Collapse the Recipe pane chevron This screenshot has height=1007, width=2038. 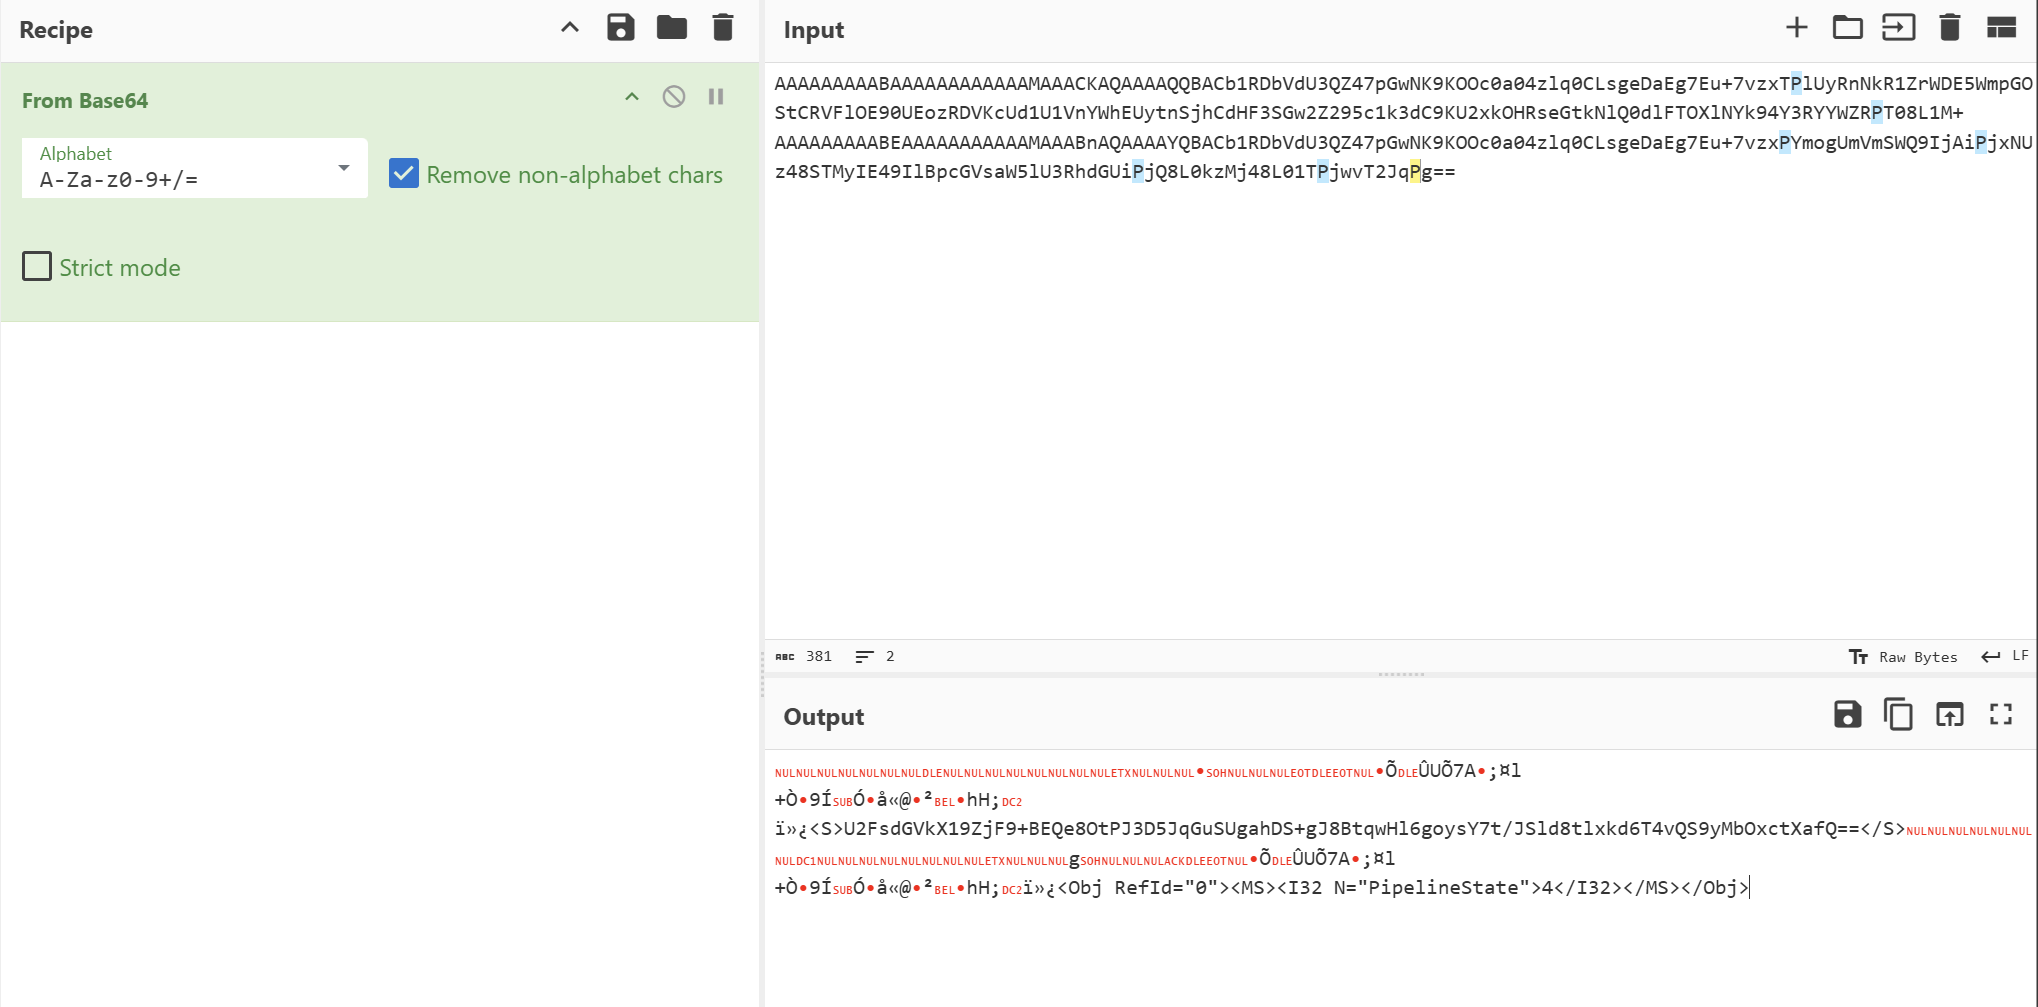[x=569, y=28]
